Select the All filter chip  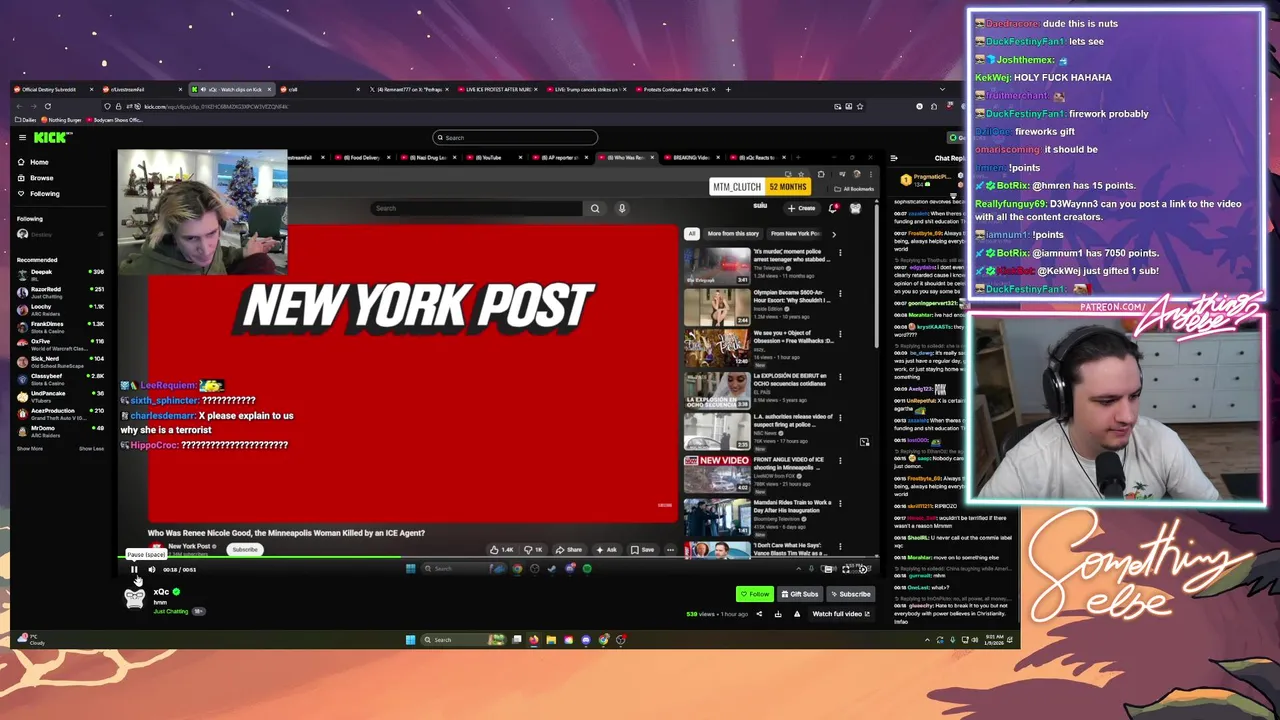pyautogui.click(x=691, y=234)
